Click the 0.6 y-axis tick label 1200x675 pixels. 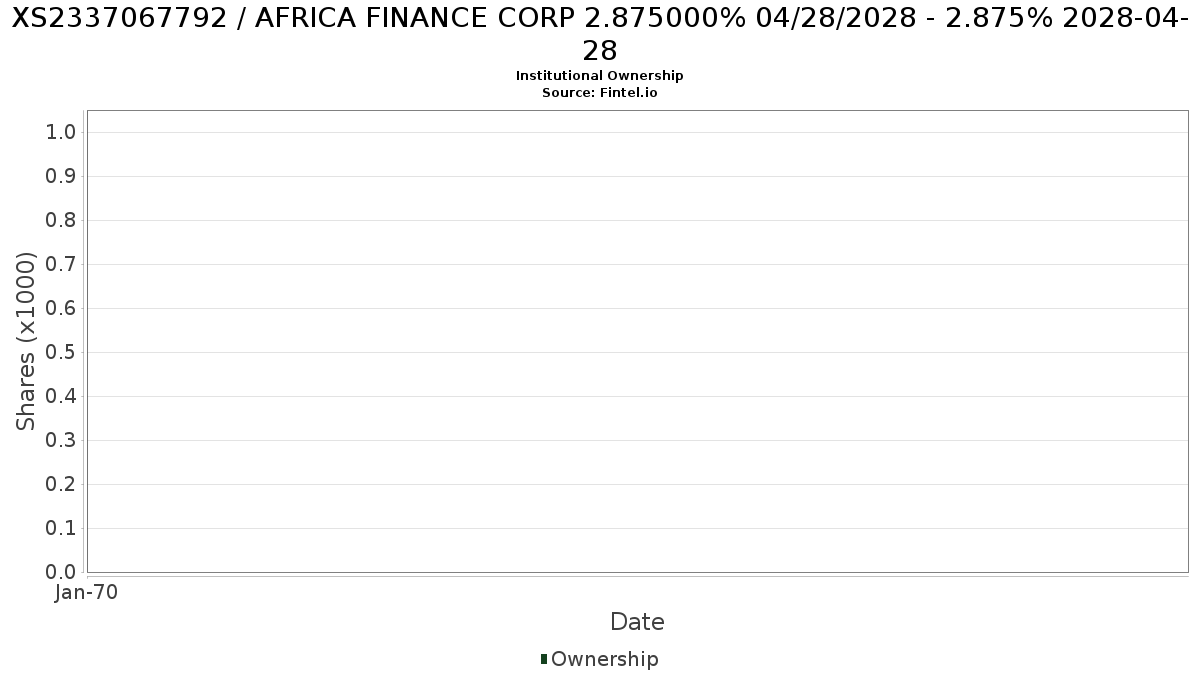61,308
